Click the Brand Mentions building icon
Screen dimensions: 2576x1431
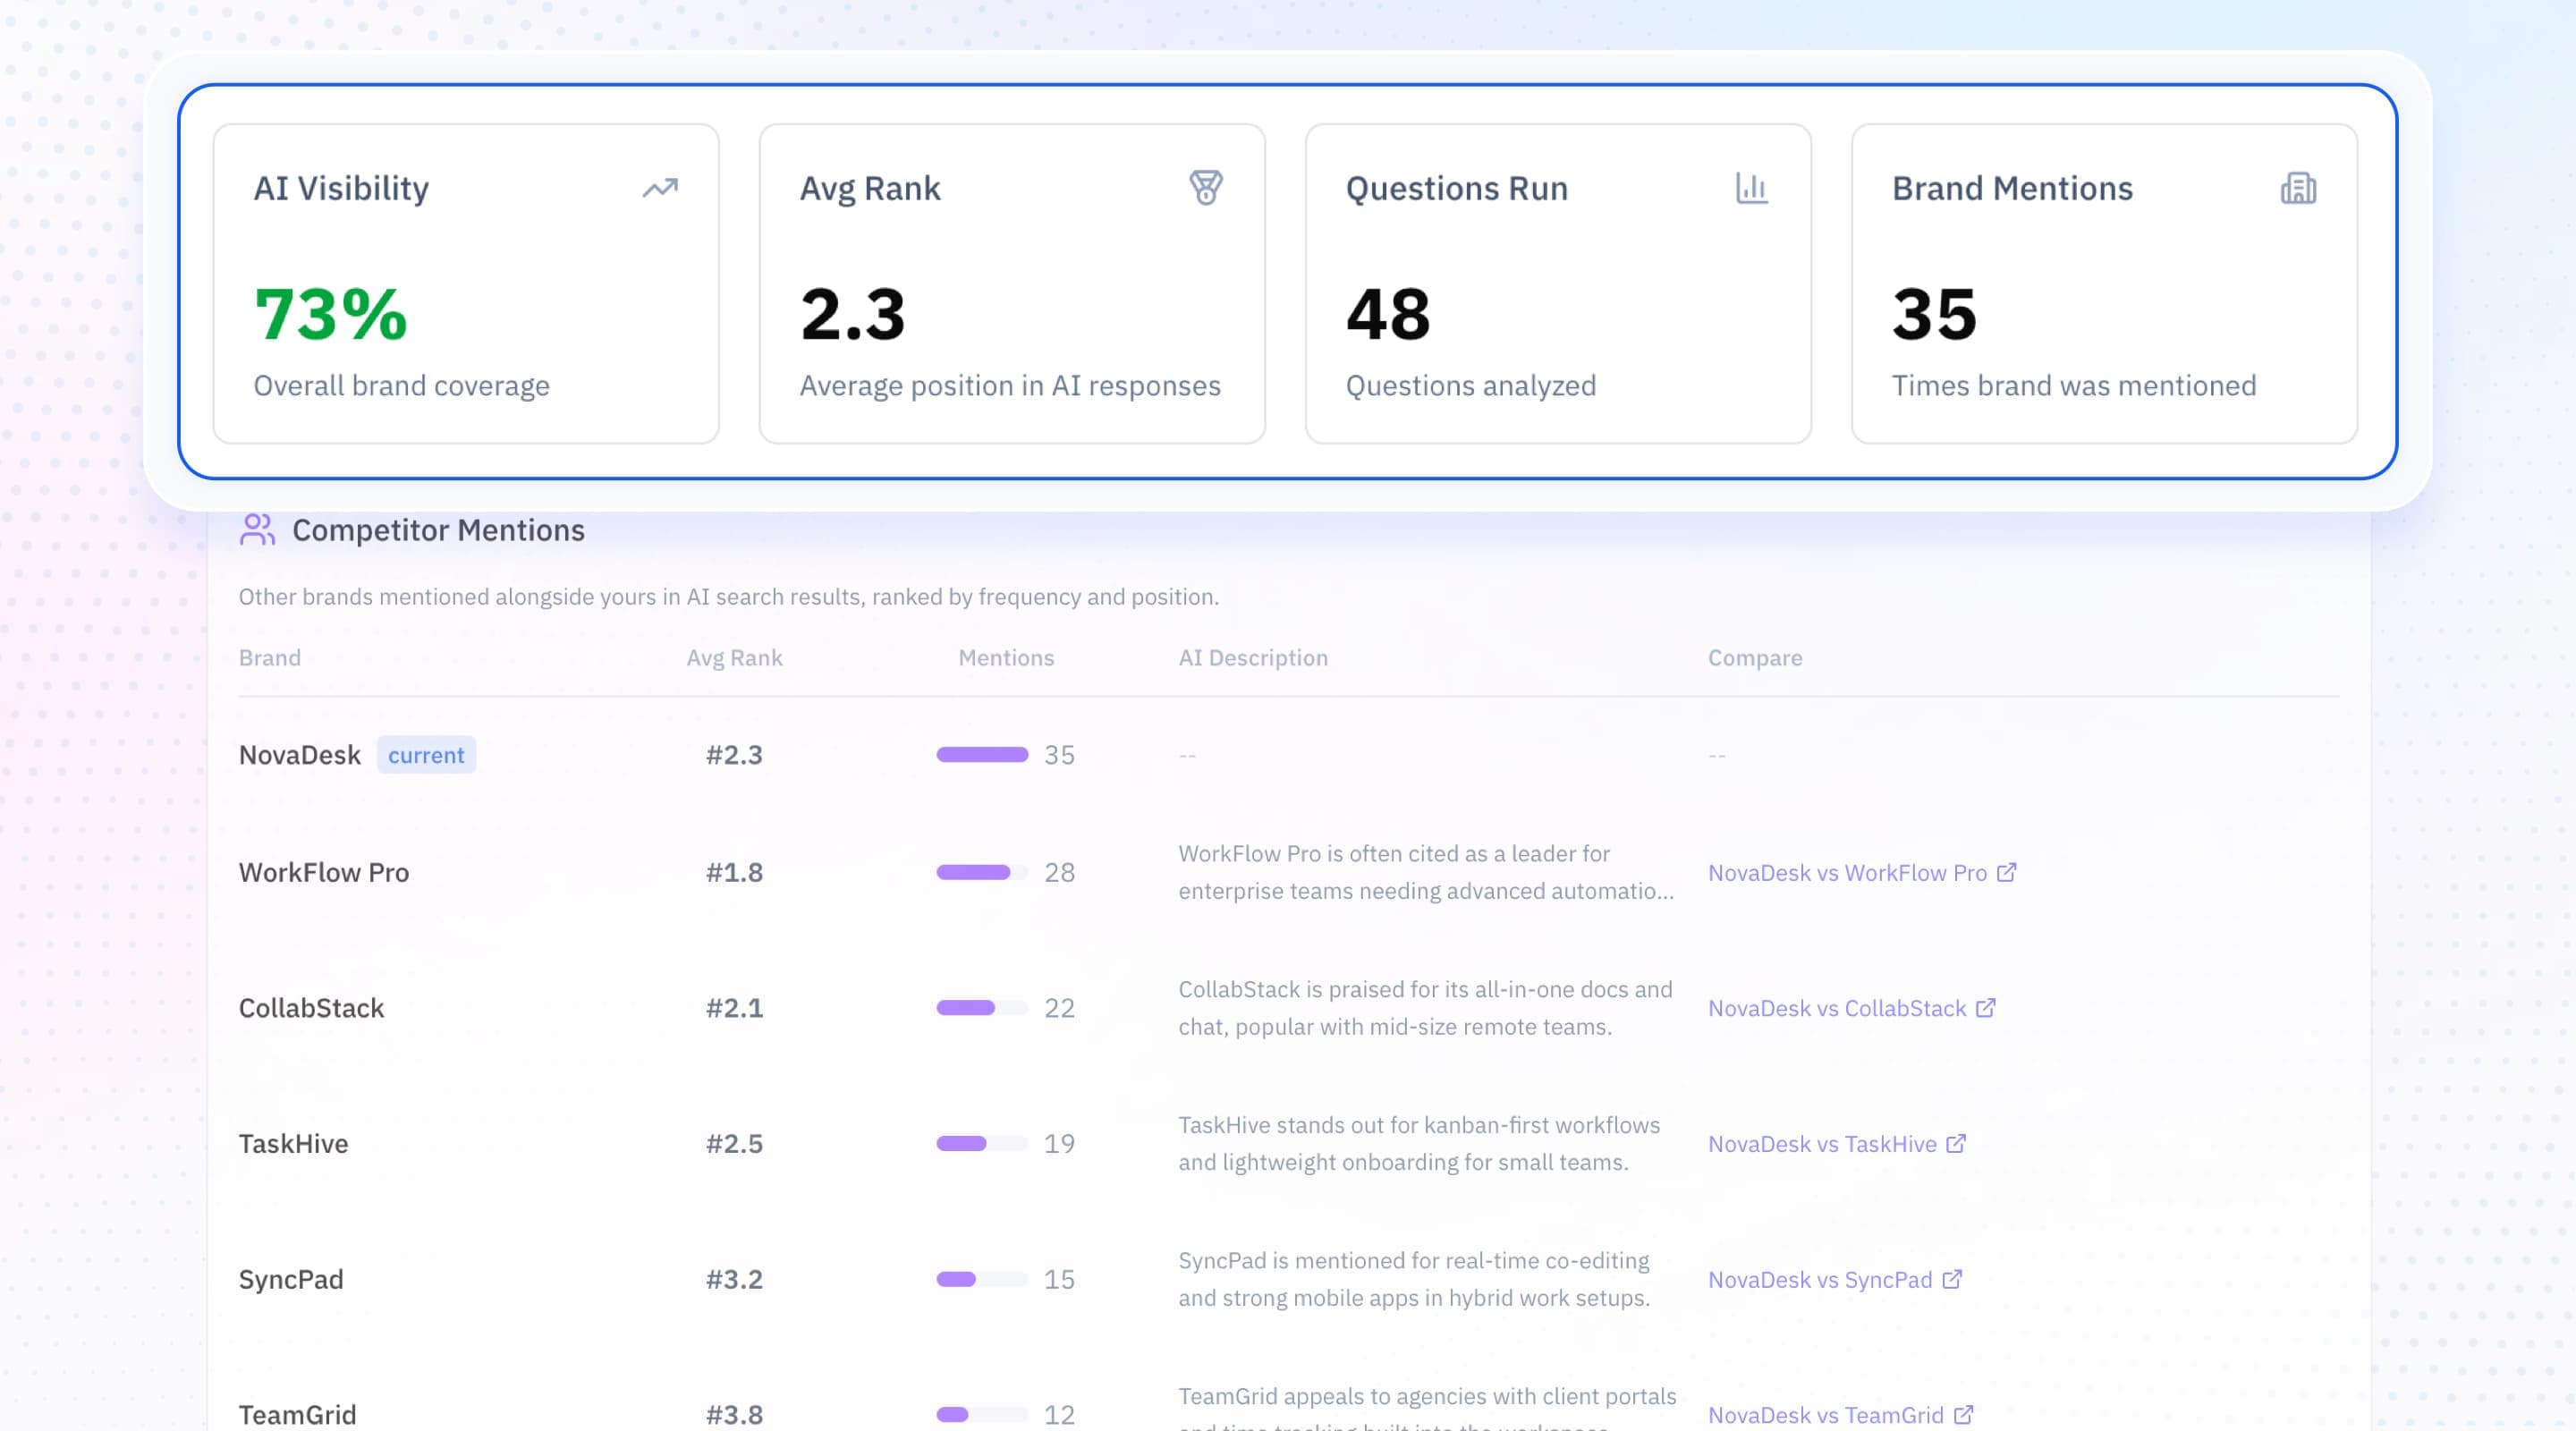pyautogui.click(x=2298, y=188)
